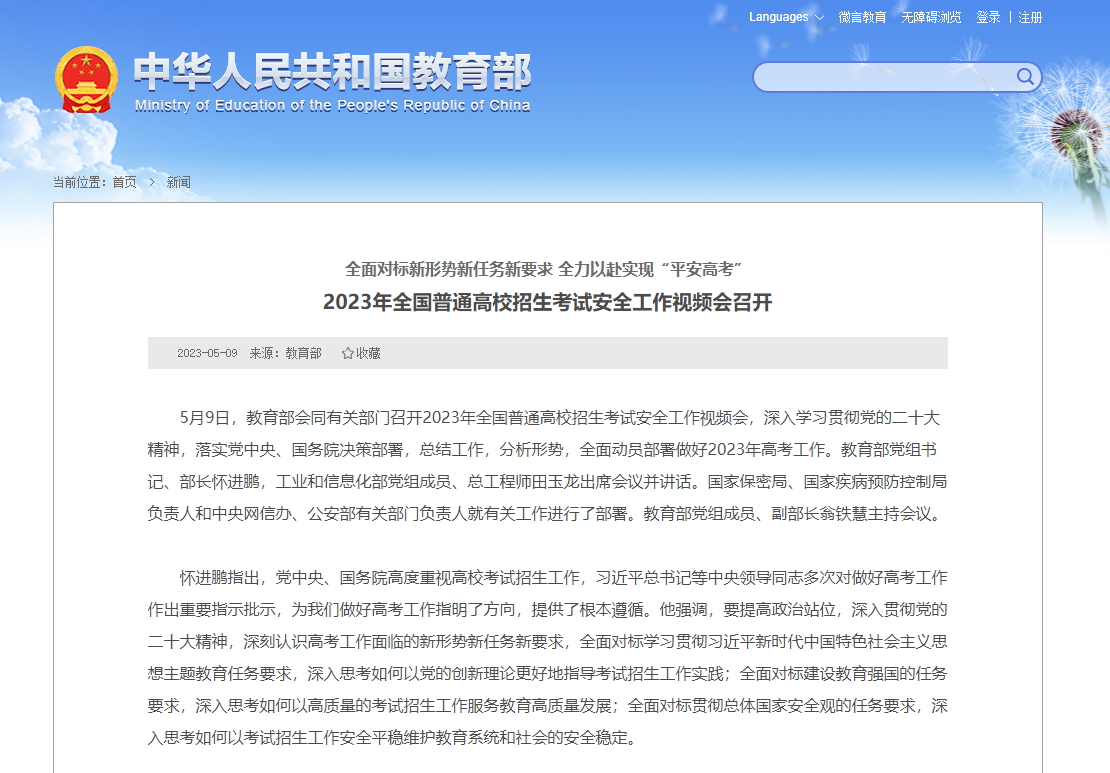The width and height of the screenshot is (1110, 773).
Task: Go to 首页 in the breadcrumb
Action: pyautogui.click(x=124, y=182)
